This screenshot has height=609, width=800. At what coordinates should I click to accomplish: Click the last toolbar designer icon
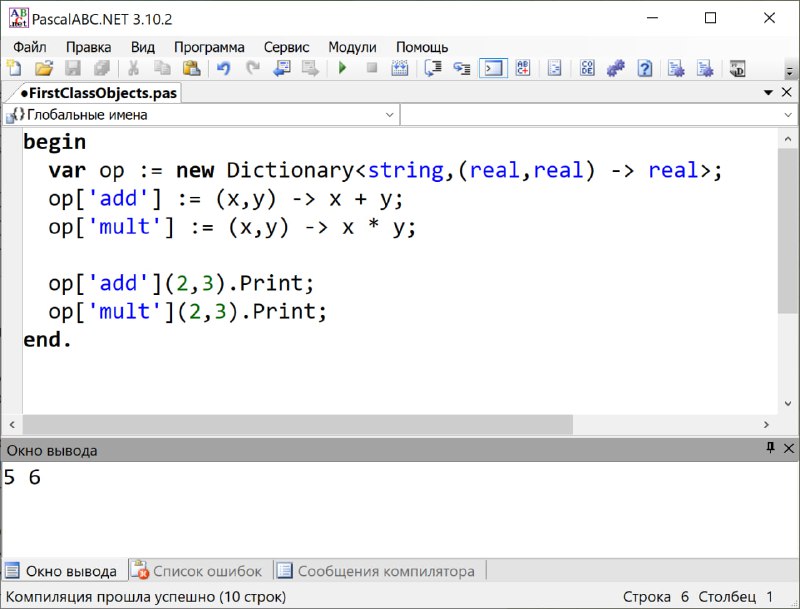pos(737,68)
